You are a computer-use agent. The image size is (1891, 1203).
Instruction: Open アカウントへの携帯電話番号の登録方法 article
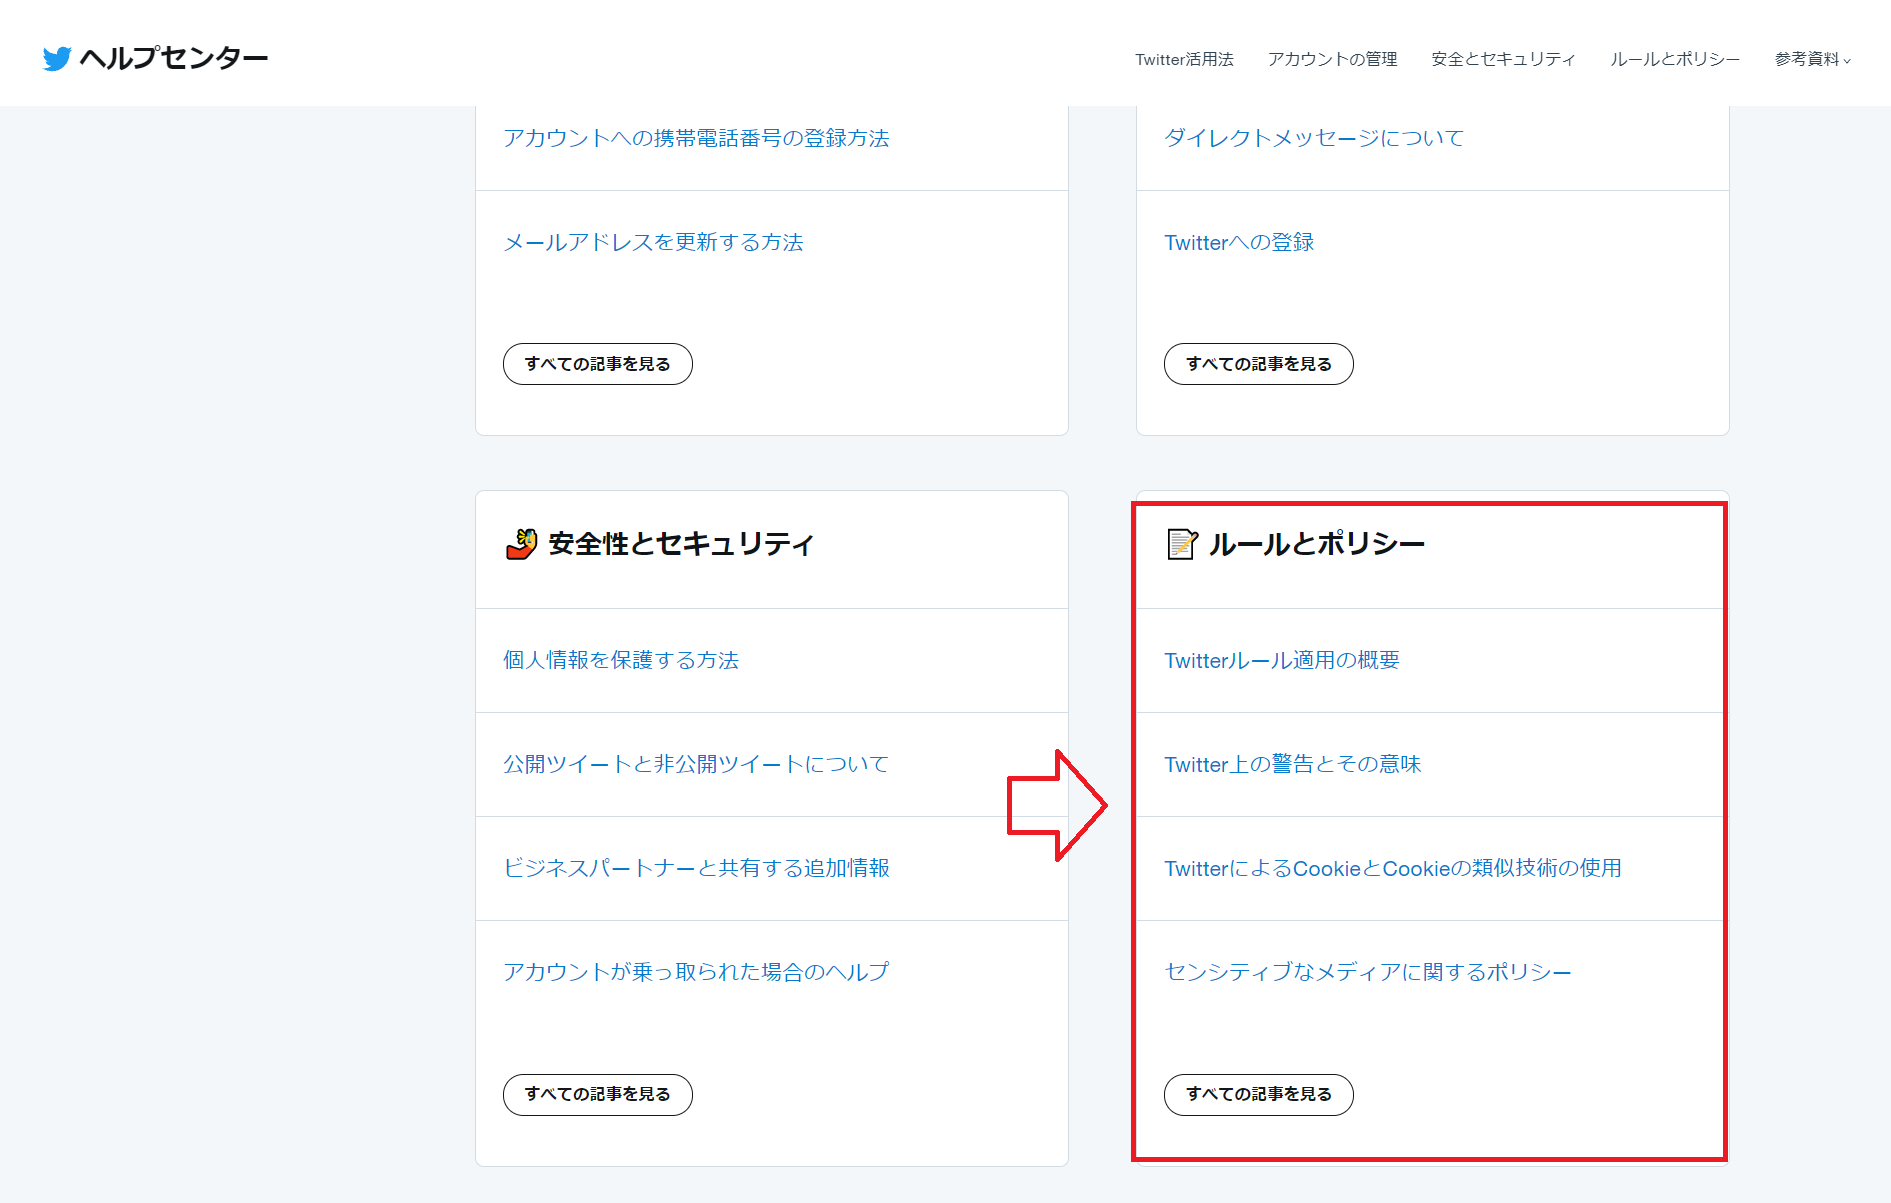click(x=696, y=138)
